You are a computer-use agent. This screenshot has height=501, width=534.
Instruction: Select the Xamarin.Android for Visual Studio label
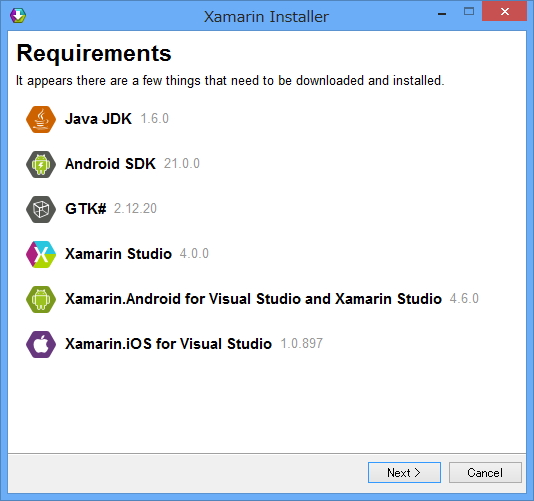253,299
